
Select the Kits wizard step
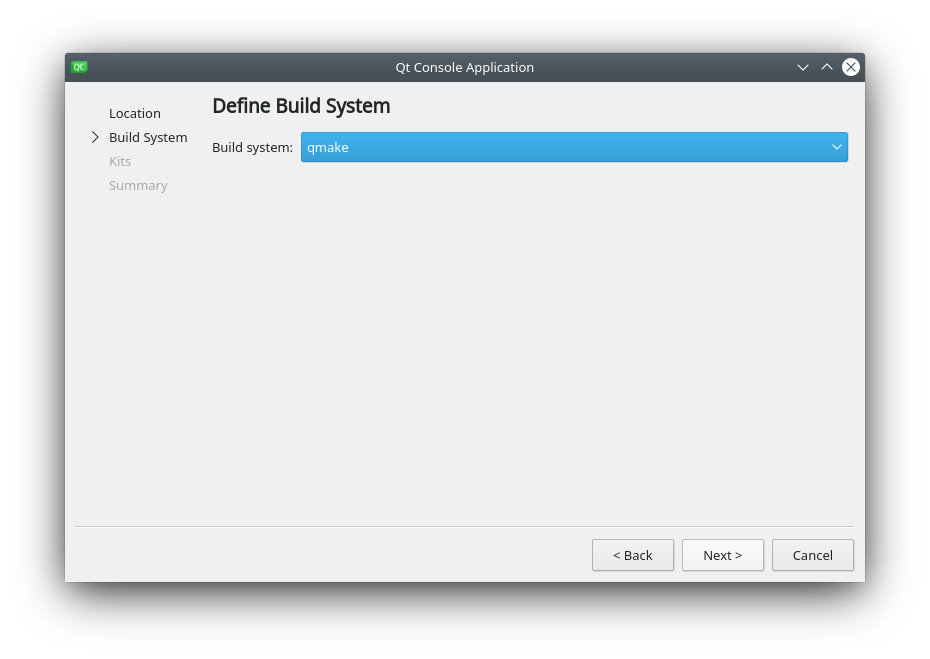point(120,161)
